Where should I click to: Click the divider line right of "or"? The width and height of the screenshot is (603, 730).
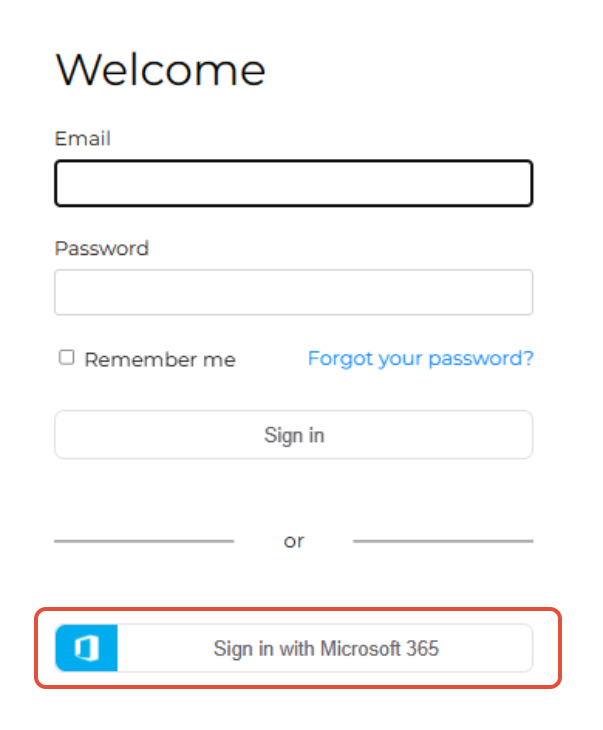click(443, 541)
